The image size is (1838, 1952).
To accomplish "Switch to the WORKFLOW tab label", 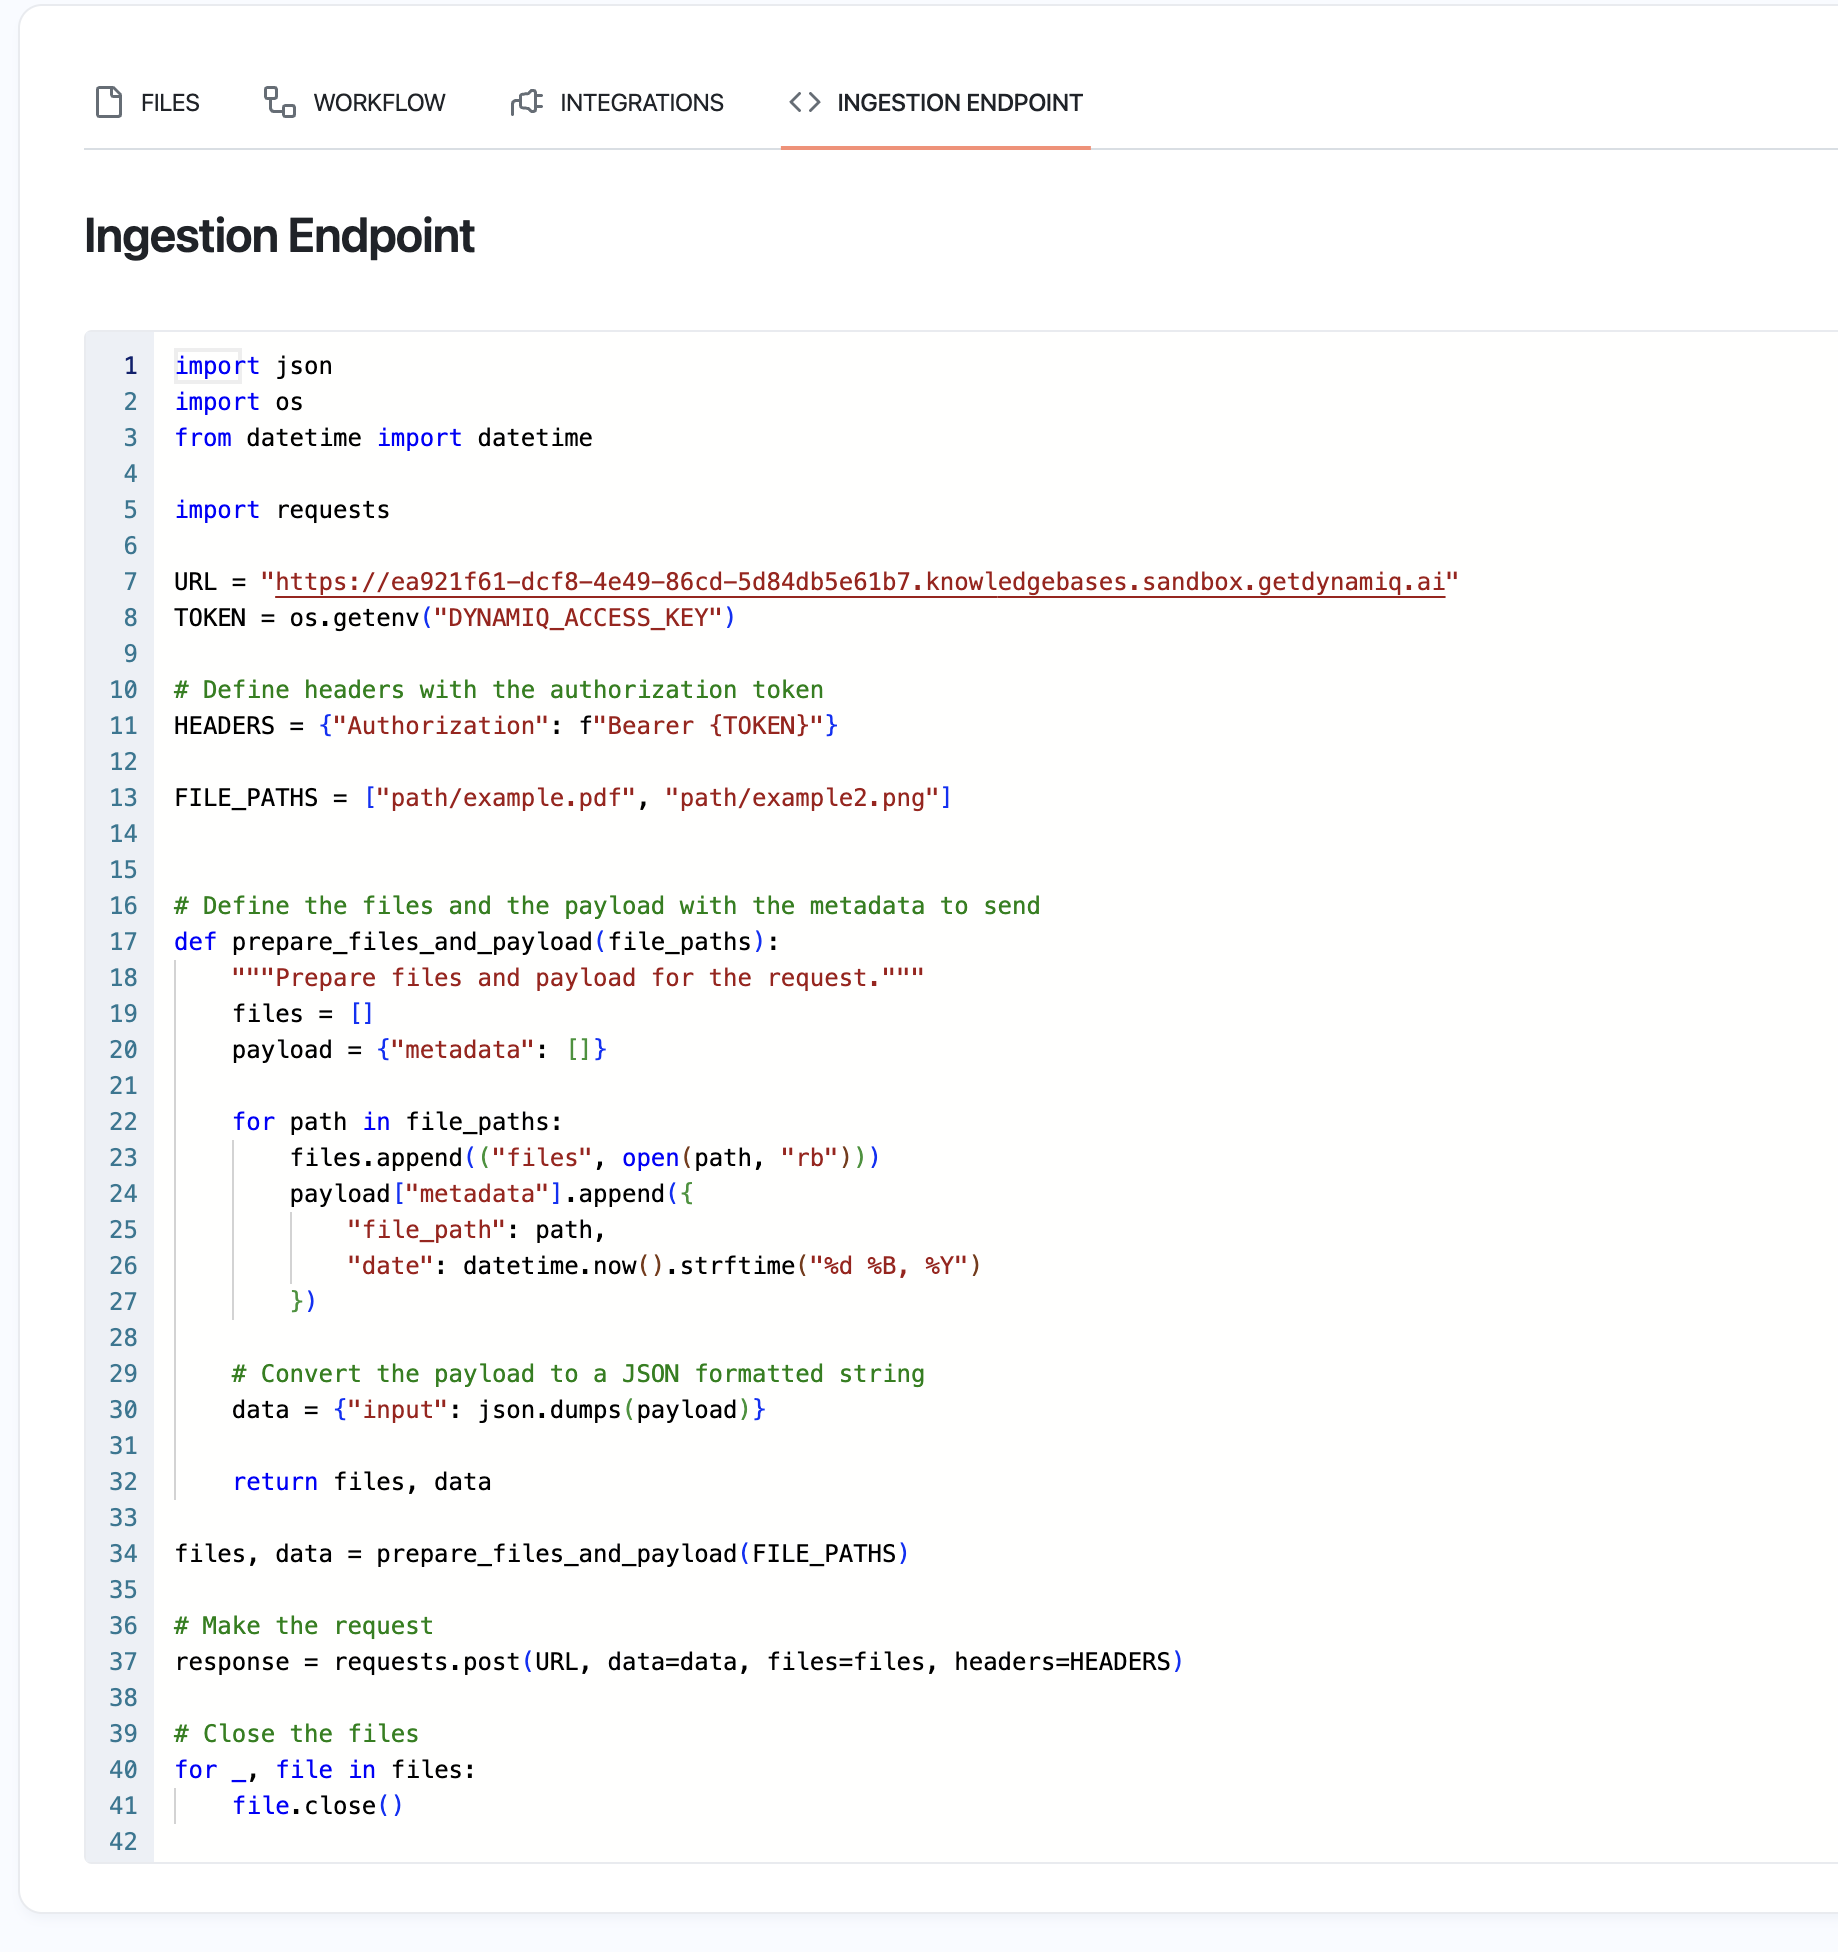I will (x=379, y=103).
